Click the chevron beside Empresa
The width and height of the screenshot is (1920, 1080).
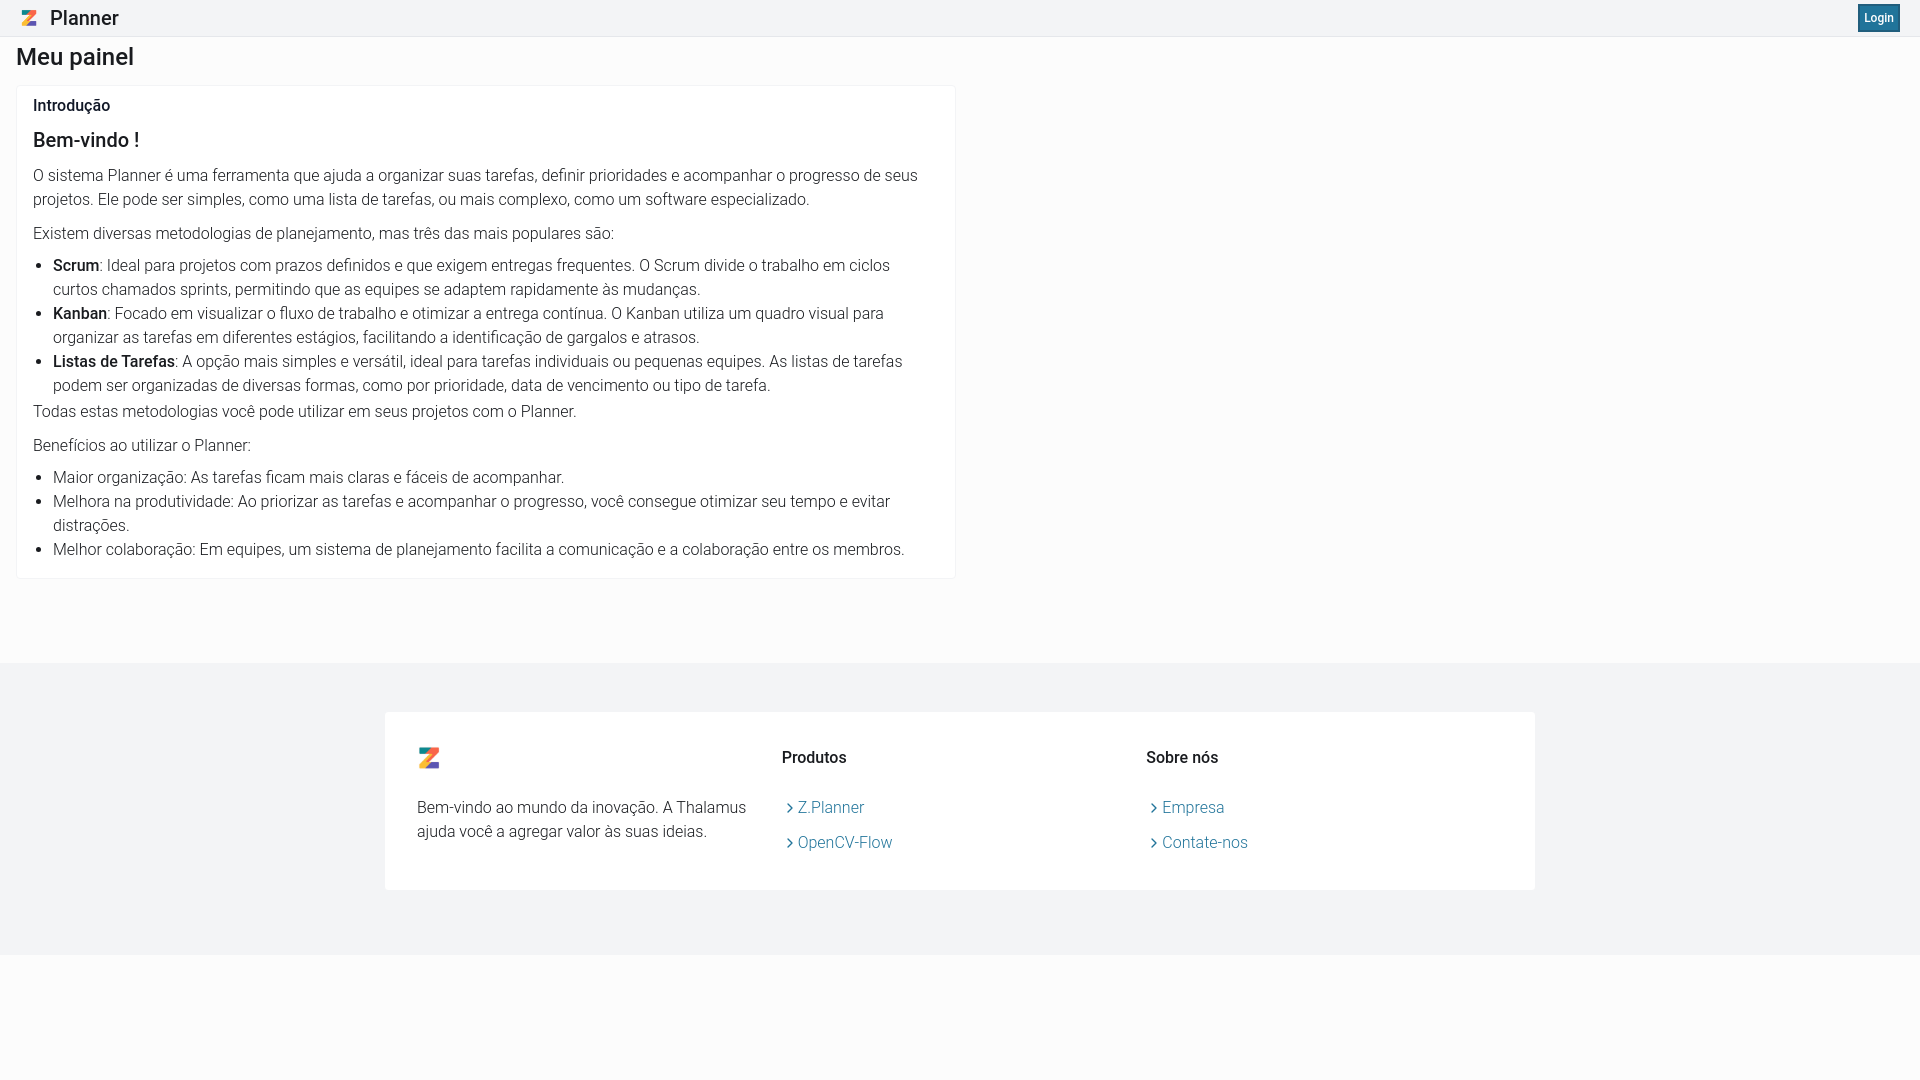point(1153,808)
